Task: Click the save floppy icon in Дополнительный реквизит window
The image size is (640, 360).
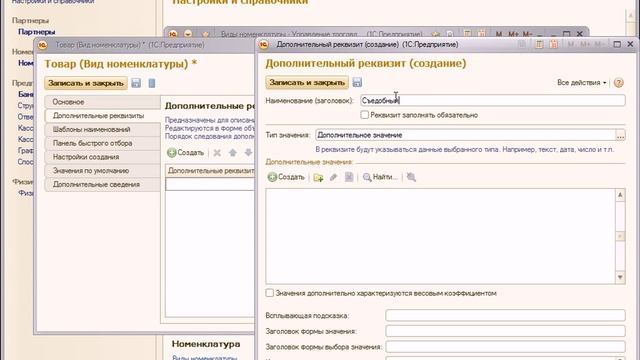Action: tap(357, 82)
